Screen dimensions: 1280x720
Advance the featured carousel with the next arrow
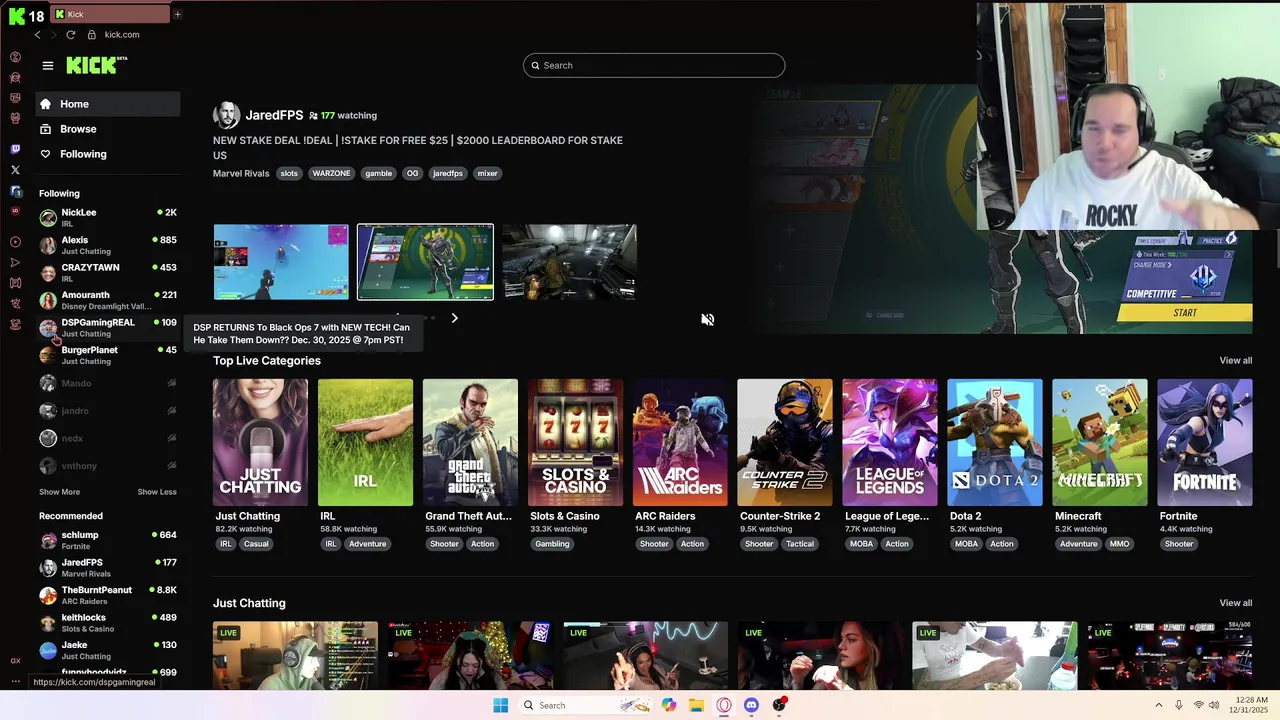[x=454, y=318]
